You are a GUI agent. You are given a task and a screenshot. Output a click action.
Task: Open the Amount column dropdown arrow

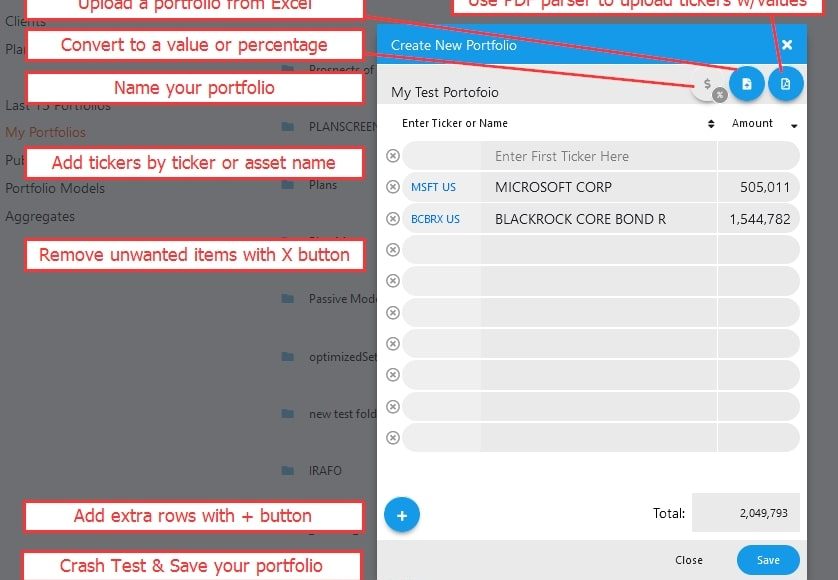(x=794, y=126)
